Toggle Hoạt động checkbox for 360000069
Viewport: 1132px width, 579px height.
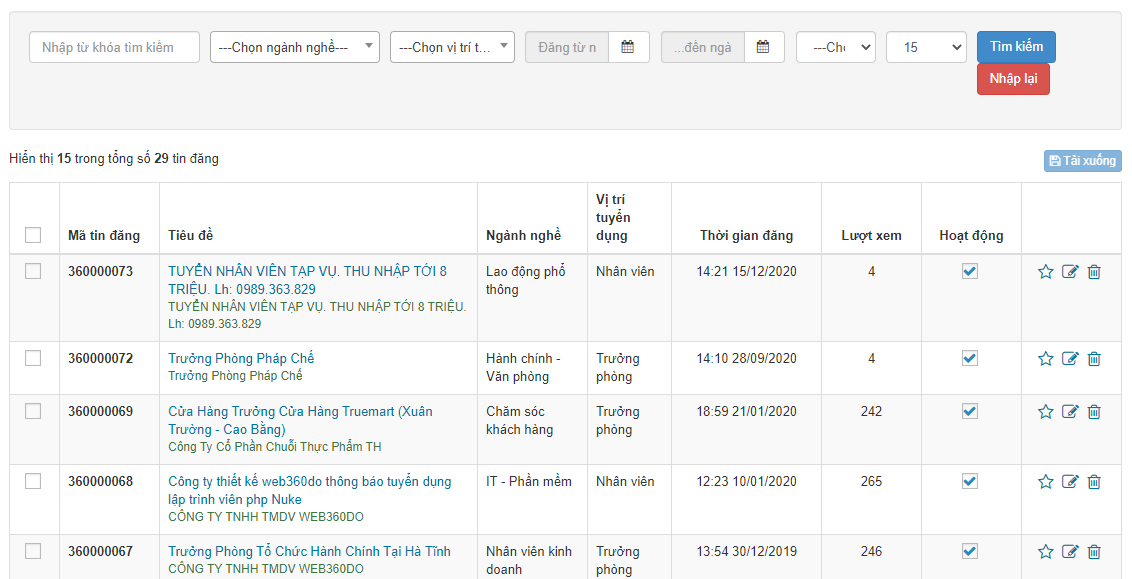(x=970, y=411)
